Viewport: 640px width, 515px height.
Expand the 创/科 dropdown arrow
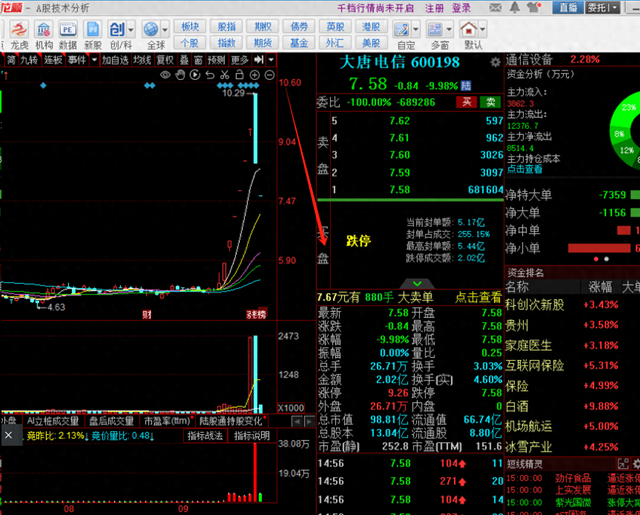[131, 30]
